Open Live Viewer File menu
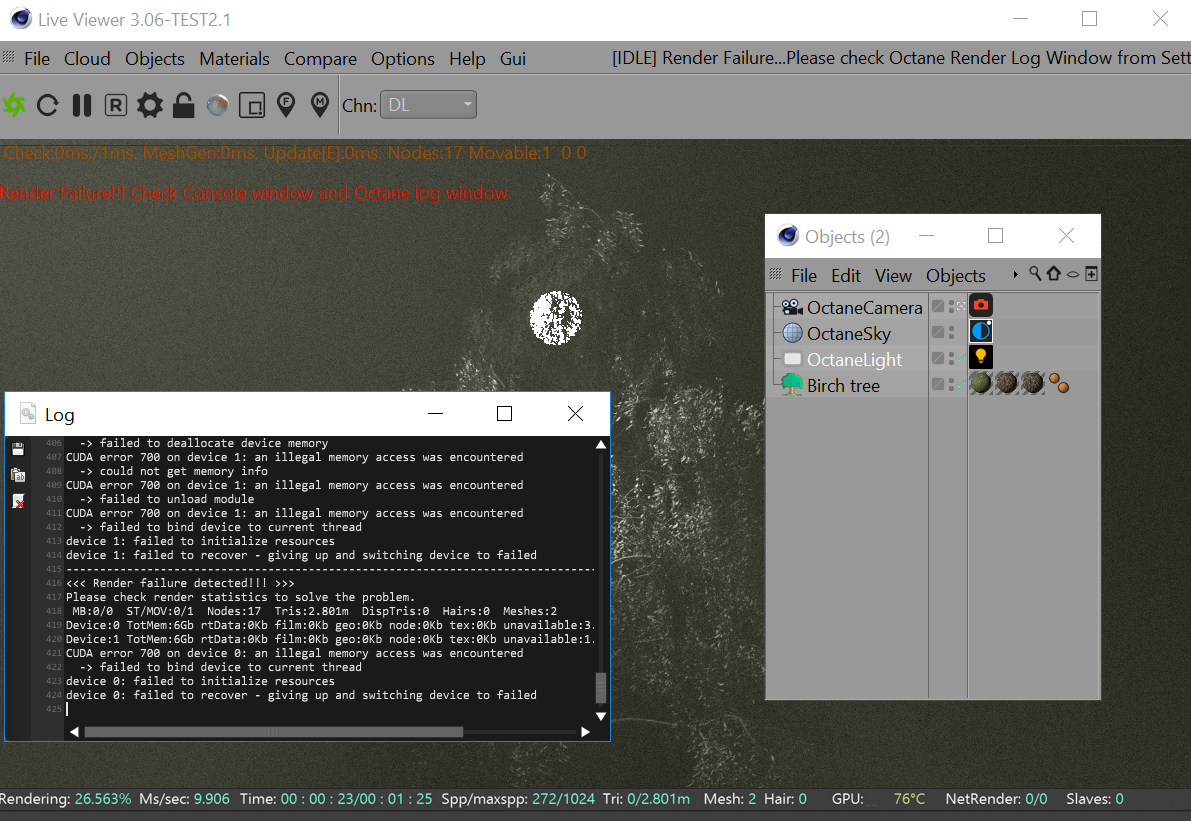Image resolution: width=1191 pixels, height=821 pixels. pyautogui.click(x=36, y=58)
